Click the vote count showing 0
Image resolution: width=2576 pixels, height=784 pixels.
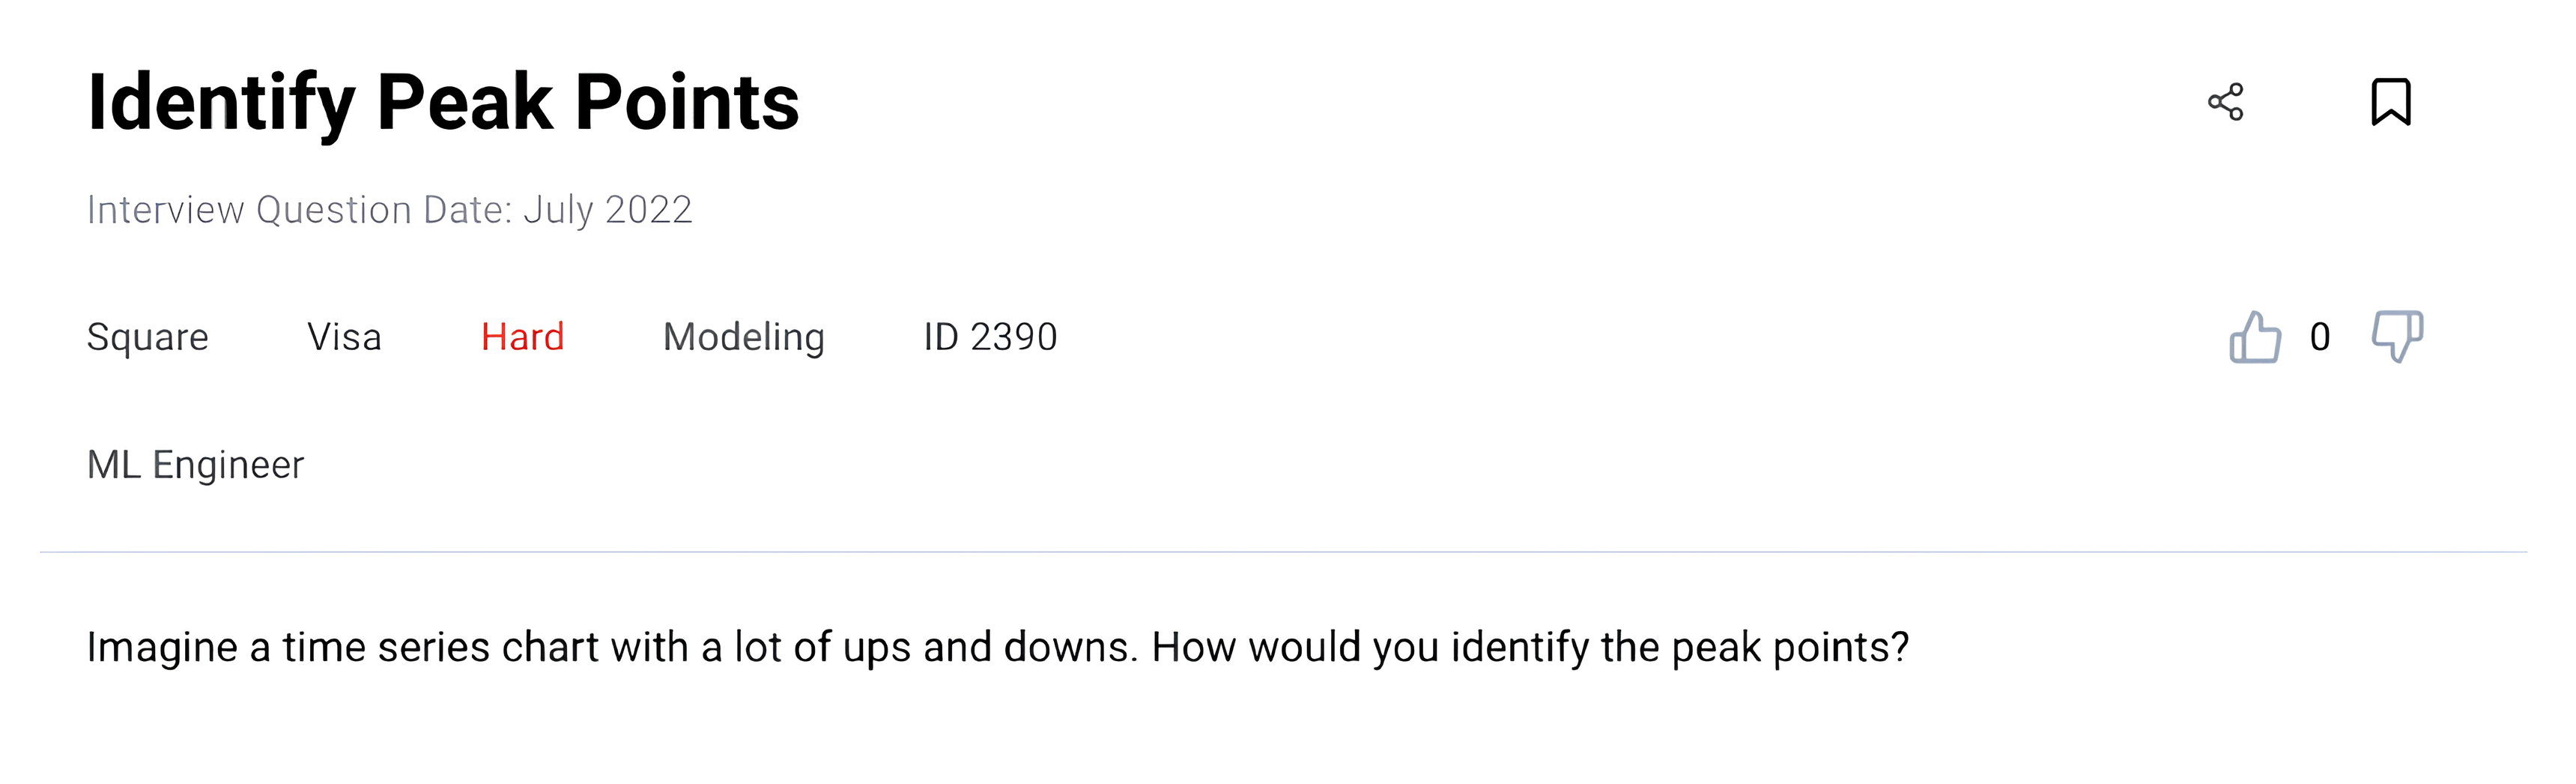(x=2320, y=338)
